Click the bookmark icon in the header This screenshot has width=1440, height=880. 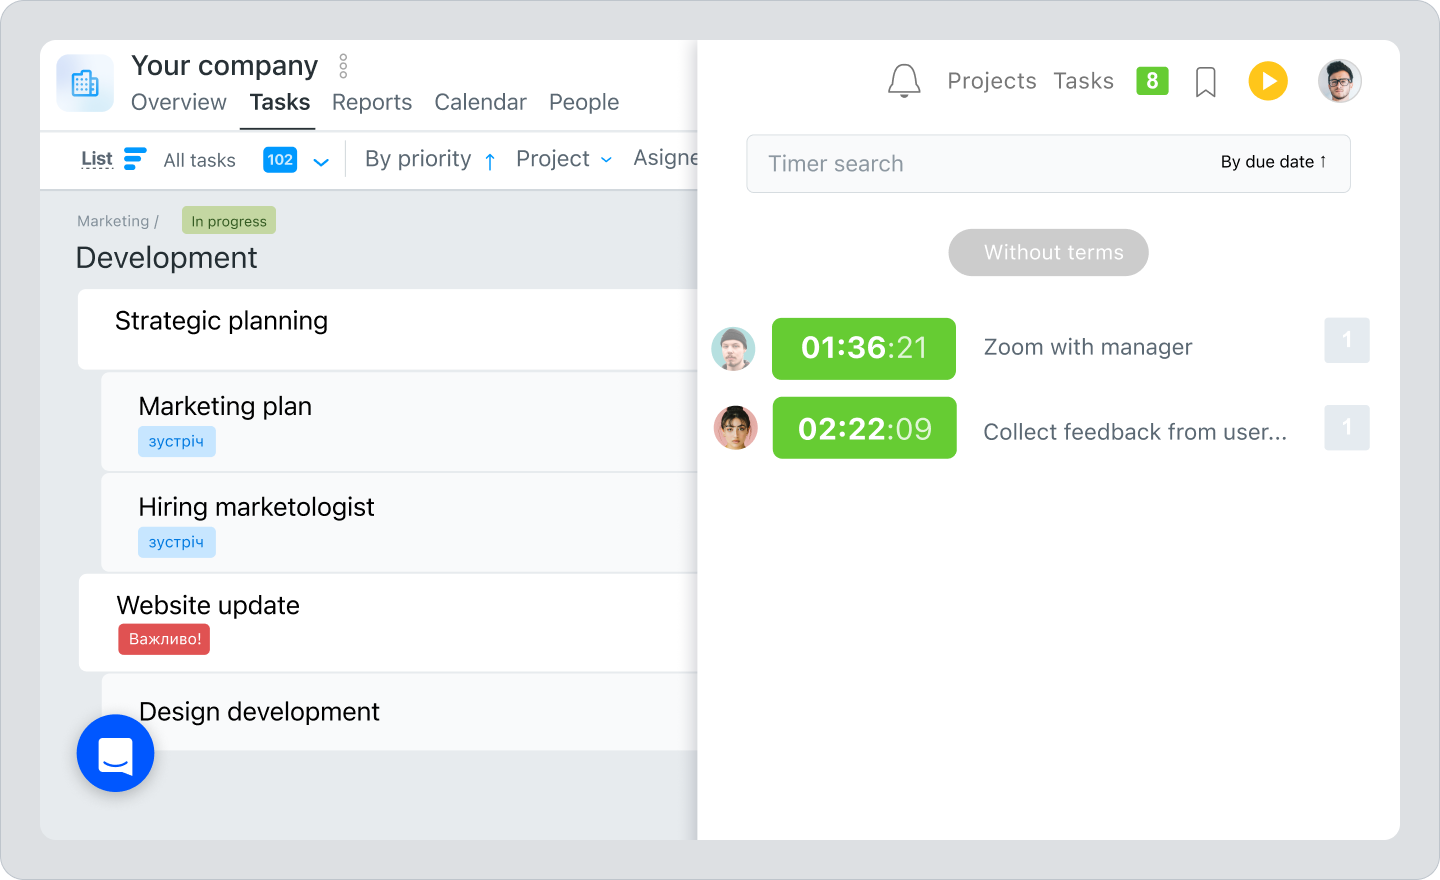point(1205,80)
